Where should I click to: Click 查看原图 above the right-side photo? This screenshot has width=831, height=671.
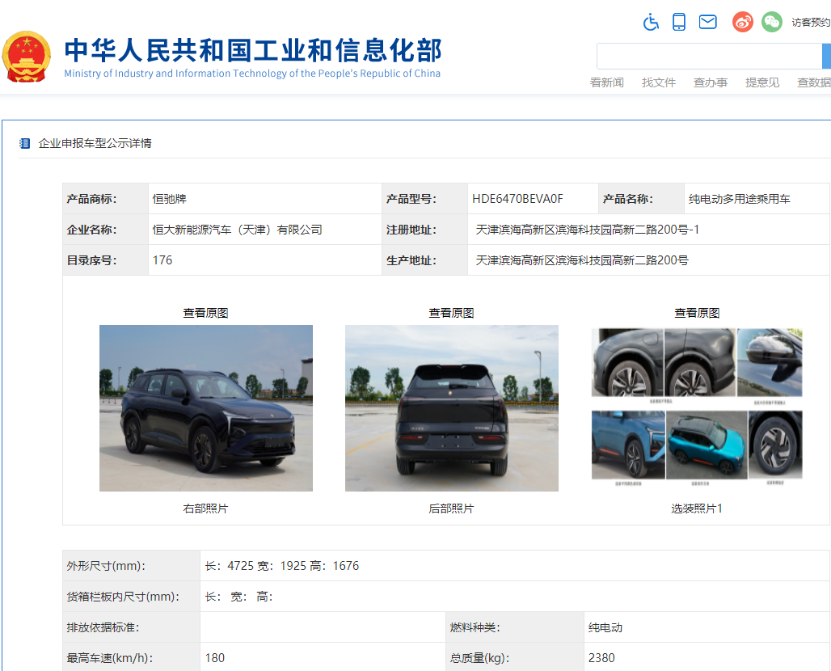tap(206, 313)
